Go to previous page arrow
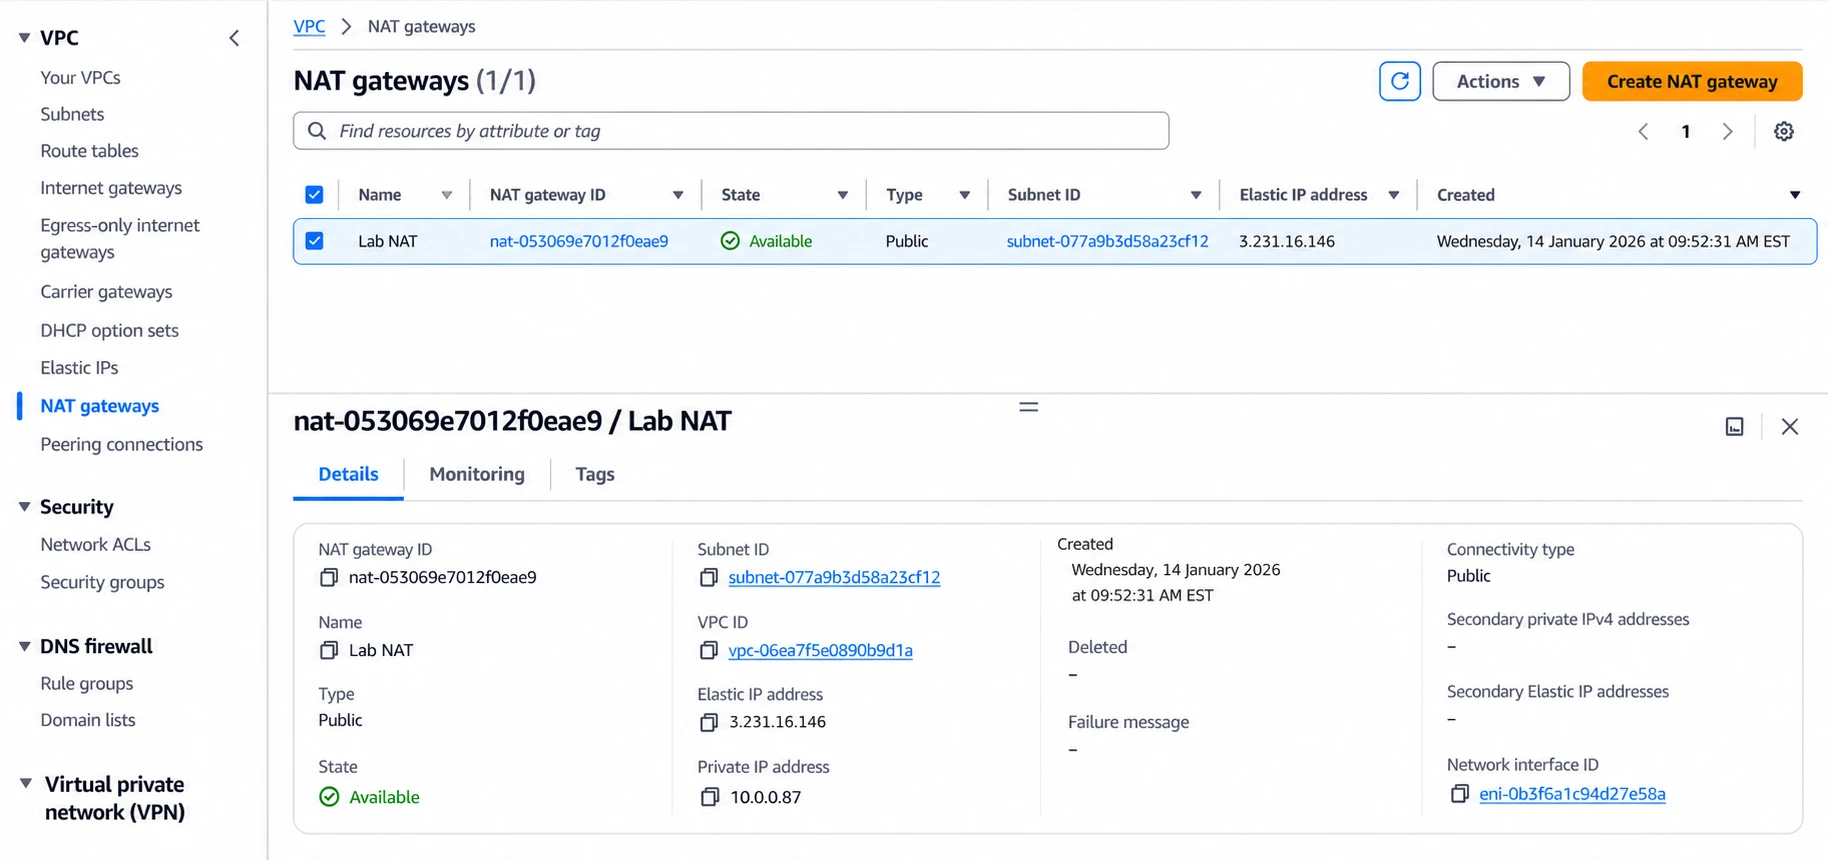The image size is (1828, 860). (1643, 131)
